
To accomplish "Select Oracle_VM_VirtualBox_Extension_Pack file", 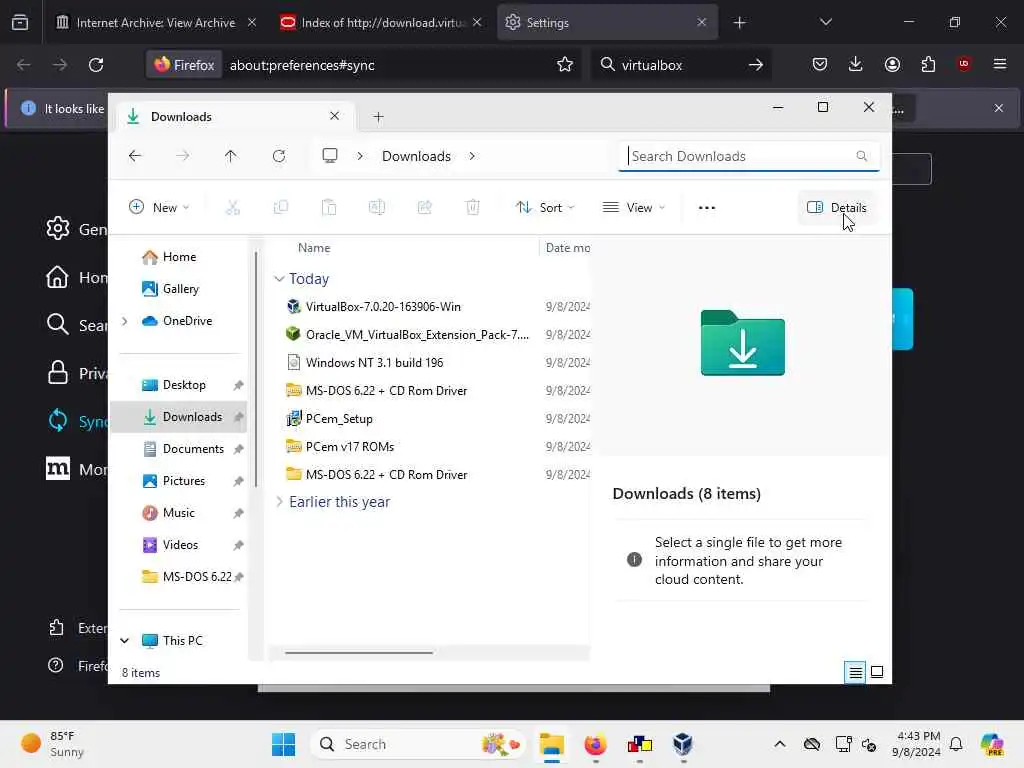I will click(417, 334).
